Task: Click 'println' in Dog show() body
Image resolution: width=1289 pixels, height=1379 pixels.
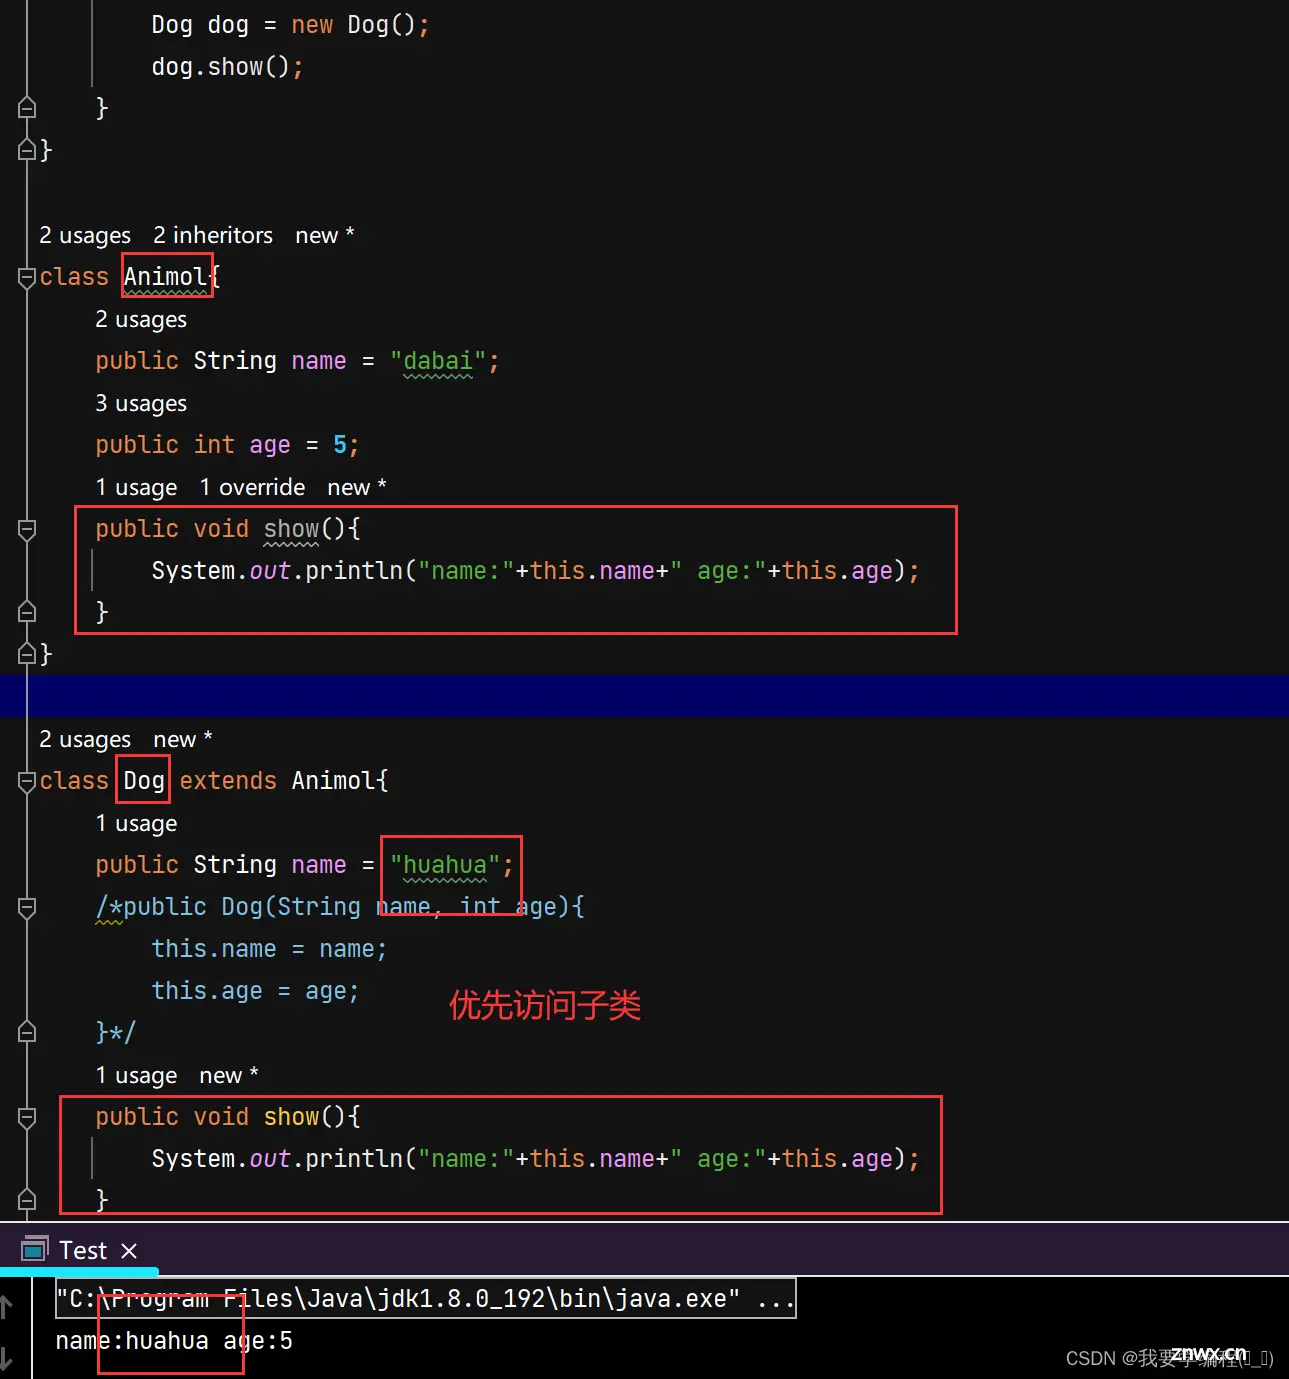Action: [354, 1159]
